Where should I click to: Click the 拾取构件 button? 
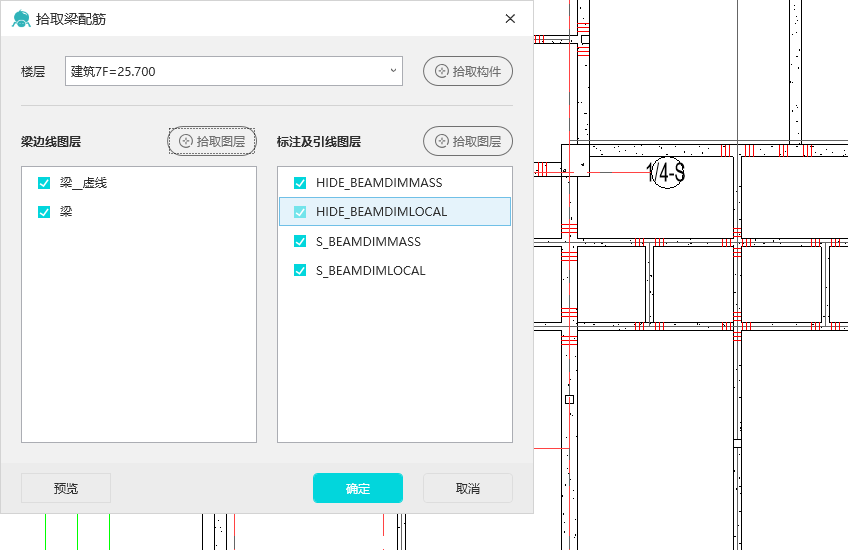click(468, 71)
